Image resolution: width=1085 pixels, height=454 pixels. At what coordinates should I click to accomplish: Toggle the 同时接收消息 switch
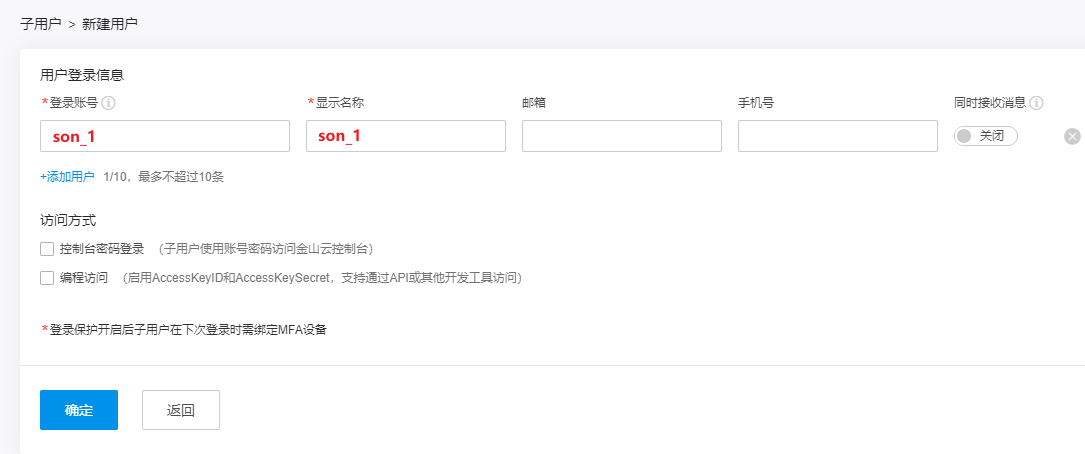tap(985, 136)
